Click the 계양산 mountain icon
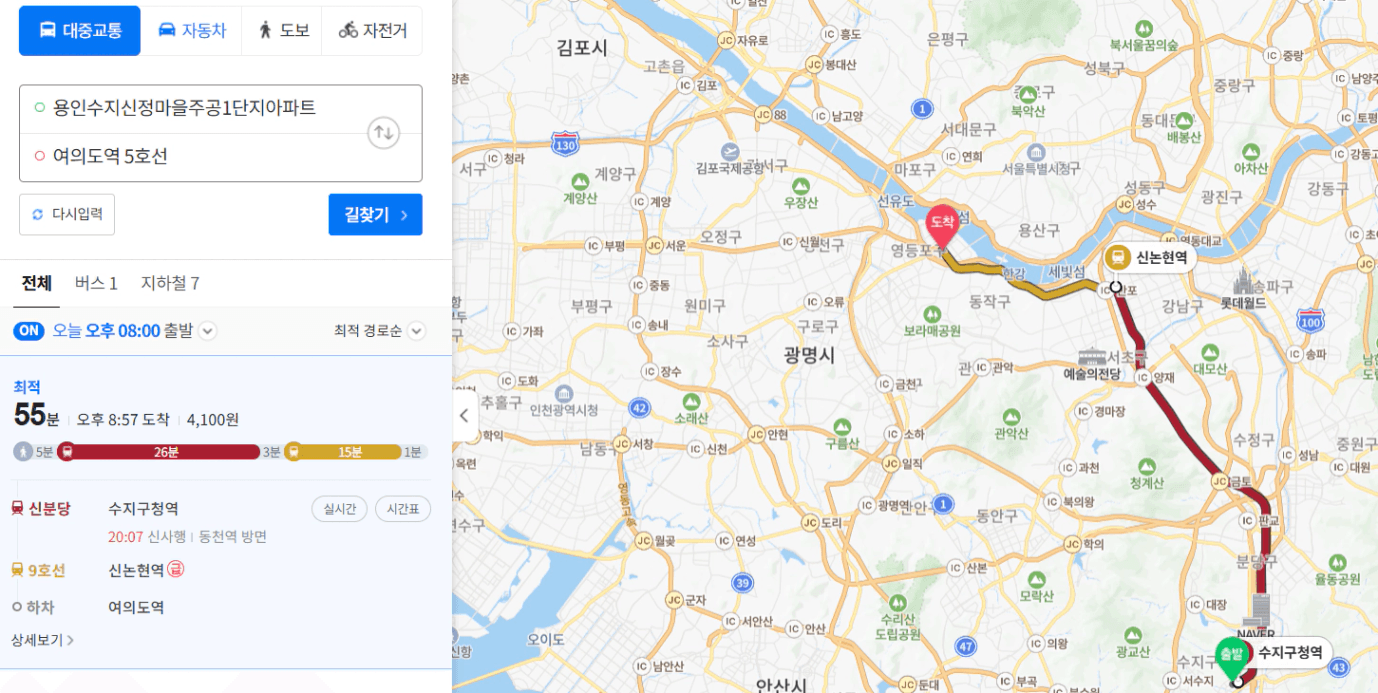Image resolution: width=1378 pixels, height=693 pixels. (579, 181)
